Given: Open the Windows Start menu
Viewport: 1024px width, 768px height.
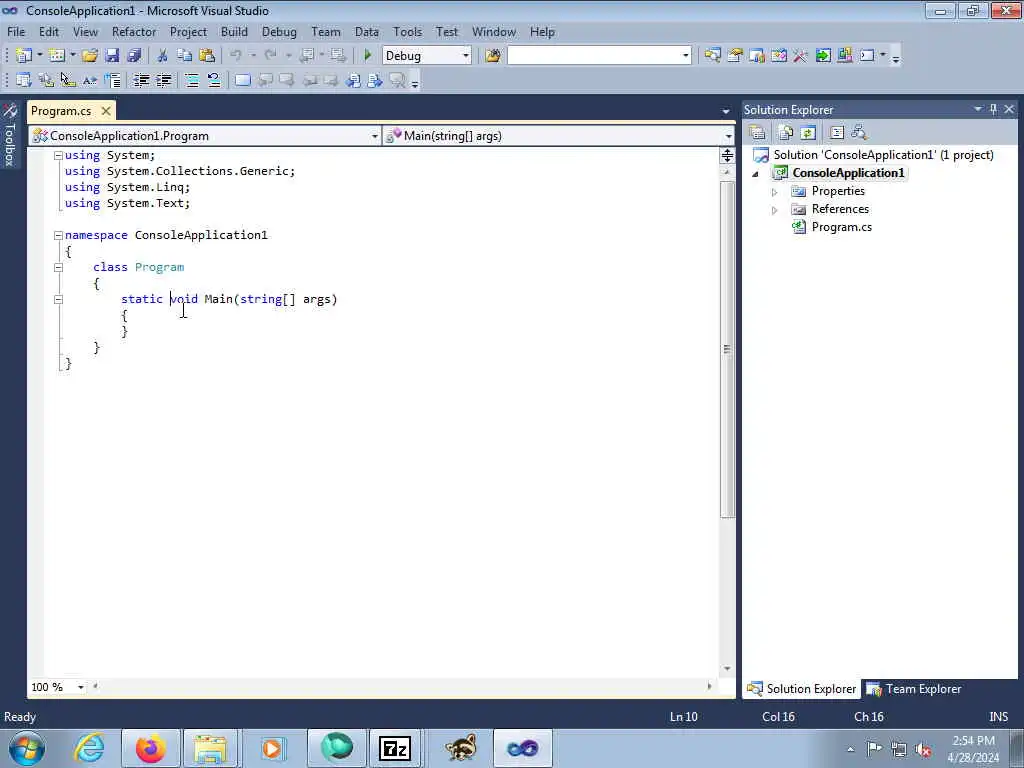Looking at the screenshot, I should coord(27,748).
